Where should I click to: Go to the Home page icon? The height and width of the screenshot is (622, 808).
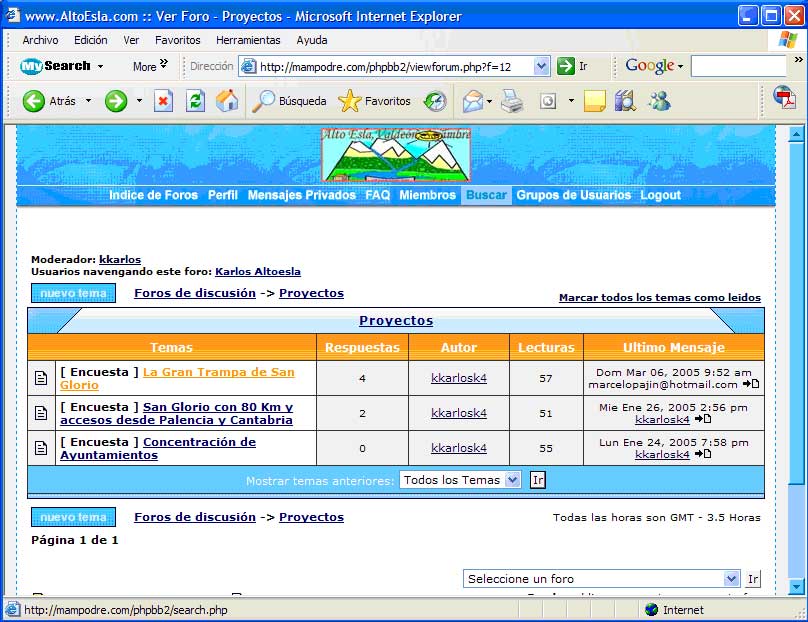227,101
